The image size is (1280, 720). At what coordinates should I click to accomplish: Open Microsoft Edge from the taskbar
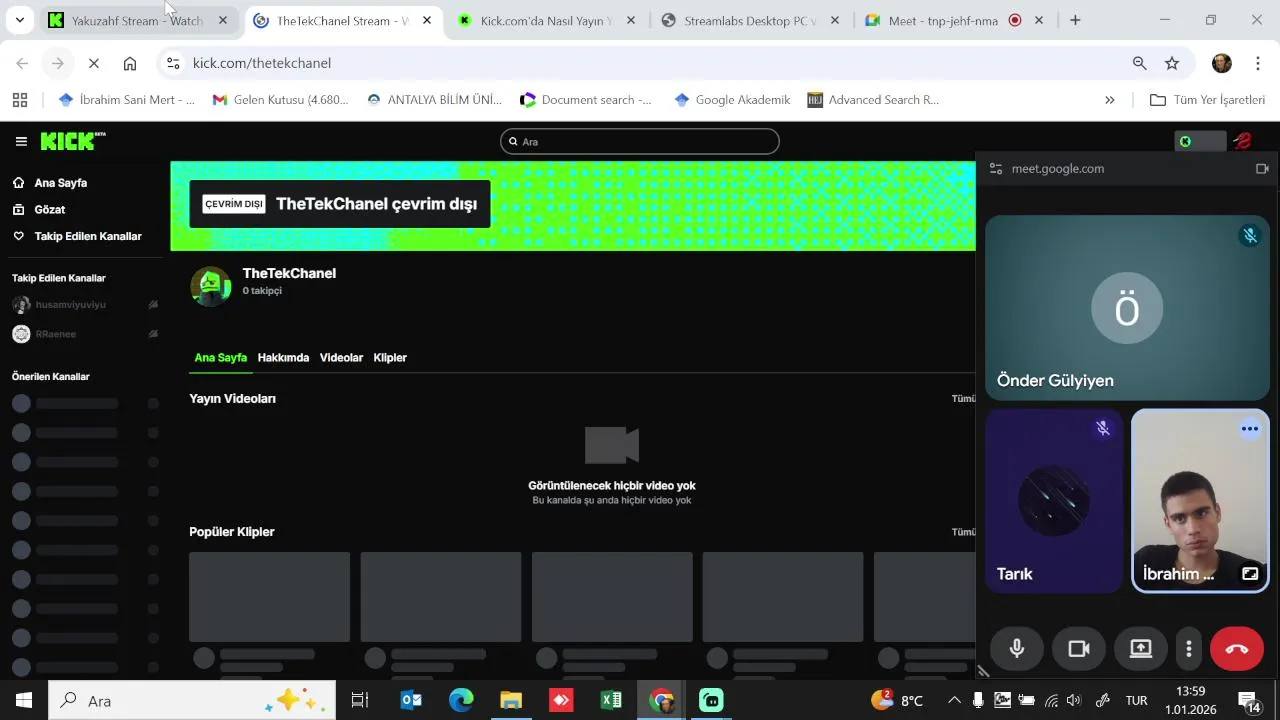click(x=461, y=701)
